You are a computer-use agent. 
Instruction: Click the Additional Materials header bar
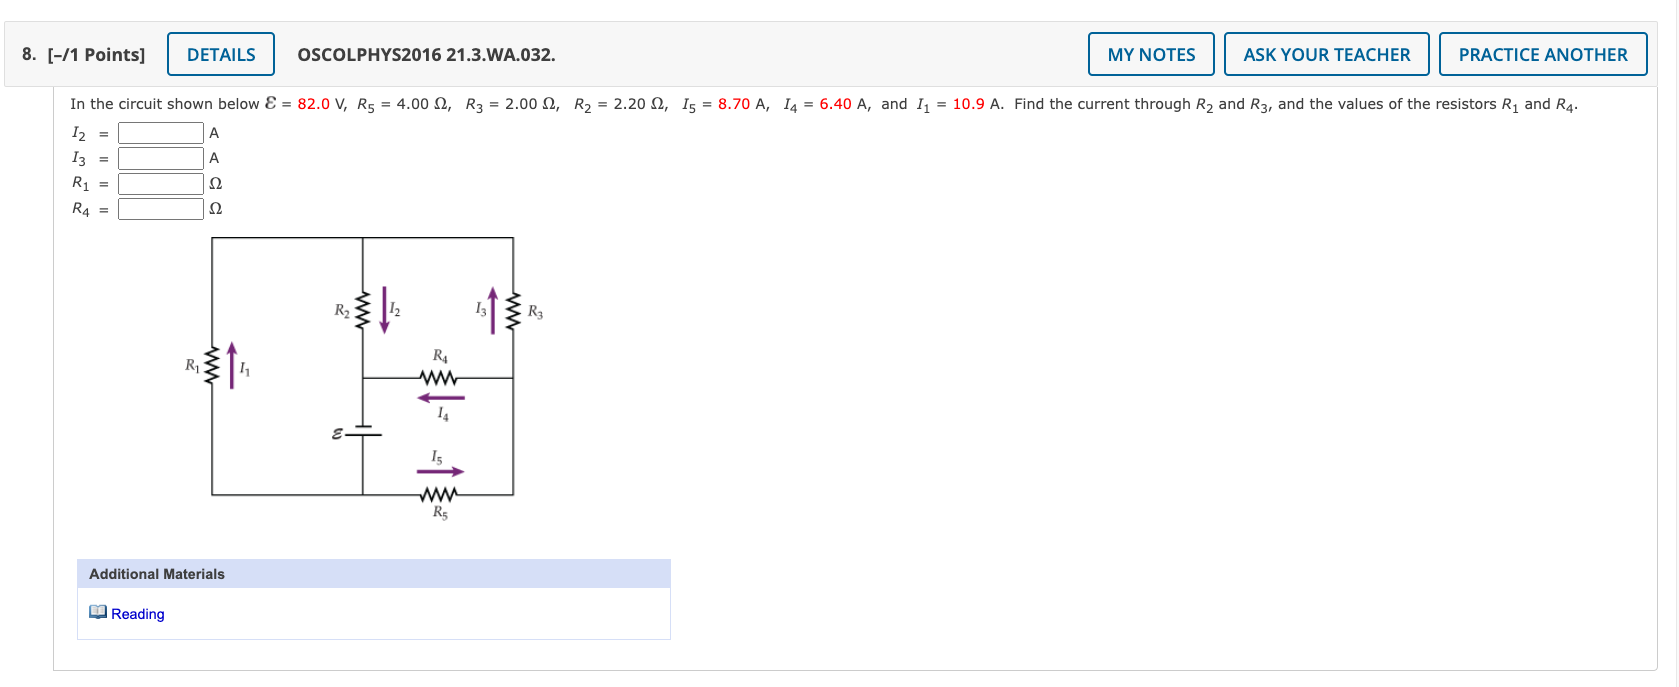click(x=156, y=573)
